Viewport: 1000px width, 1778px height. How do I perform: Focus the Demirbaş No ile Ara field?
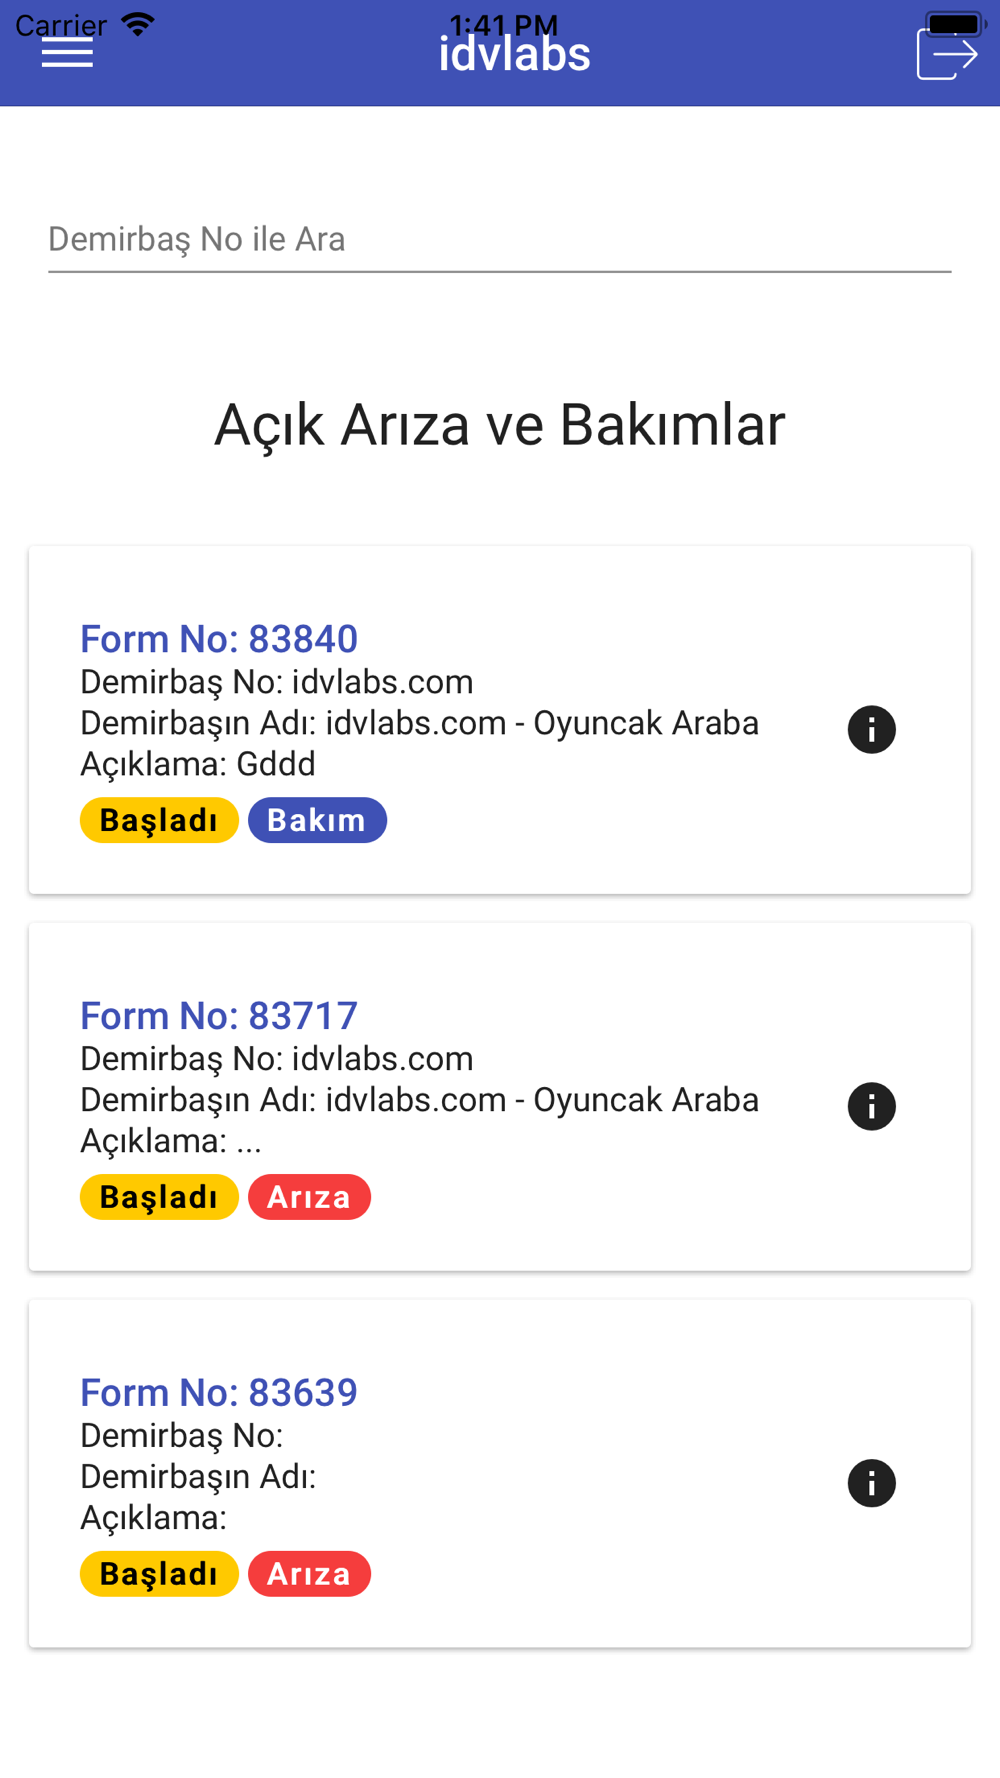(500, 240)
